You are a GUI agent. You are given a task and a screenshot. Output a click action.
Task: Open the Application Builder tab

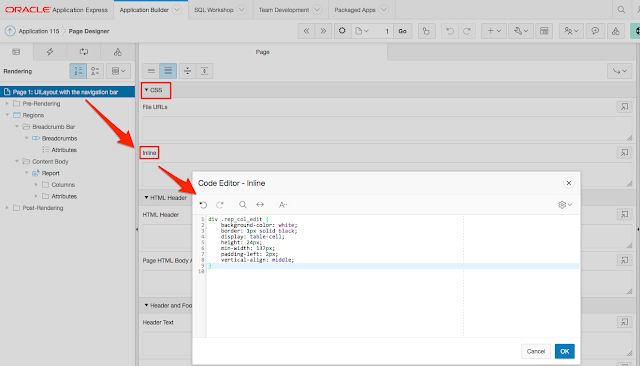click(144, 10)
